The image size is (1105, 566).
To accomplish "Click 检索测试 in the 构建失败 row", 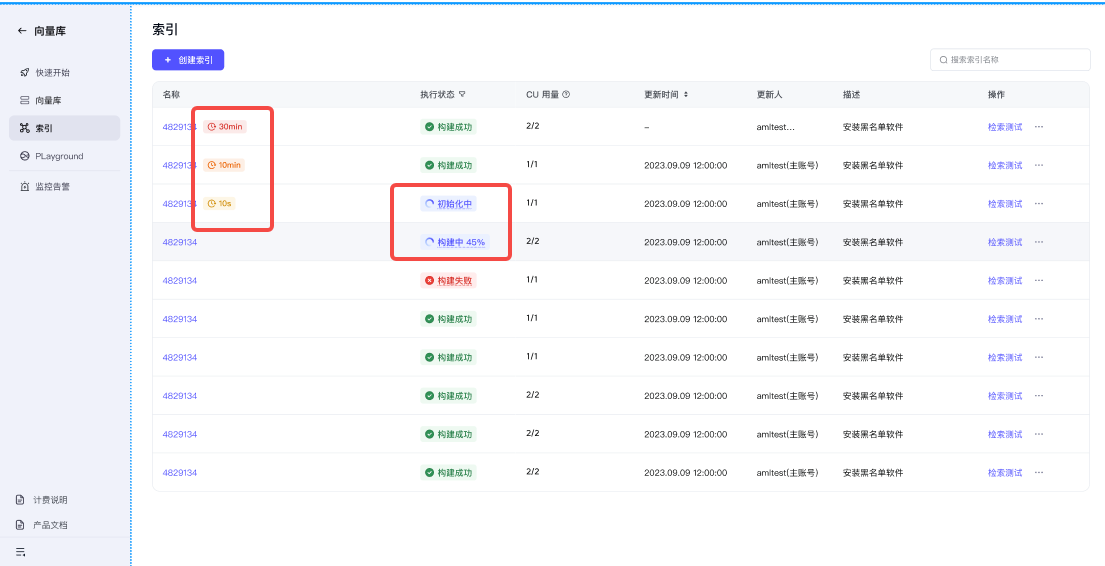I will [1005, 281].
